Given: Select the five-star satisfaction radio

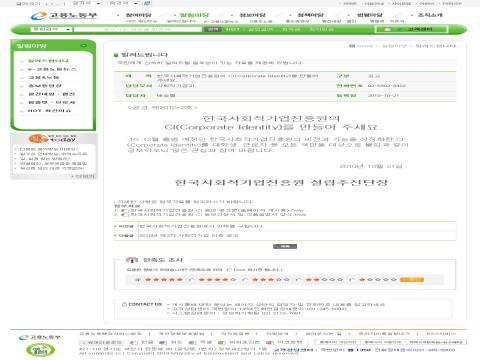Looking at the screenshot, I should click(137, 280).
